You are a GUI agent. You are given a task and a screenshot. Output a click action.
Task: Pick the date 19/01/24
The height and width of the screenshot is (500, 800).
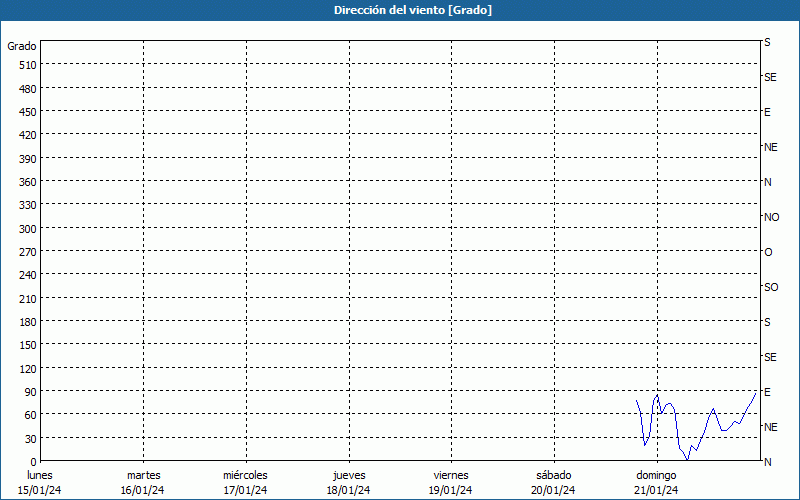point(451,490)
